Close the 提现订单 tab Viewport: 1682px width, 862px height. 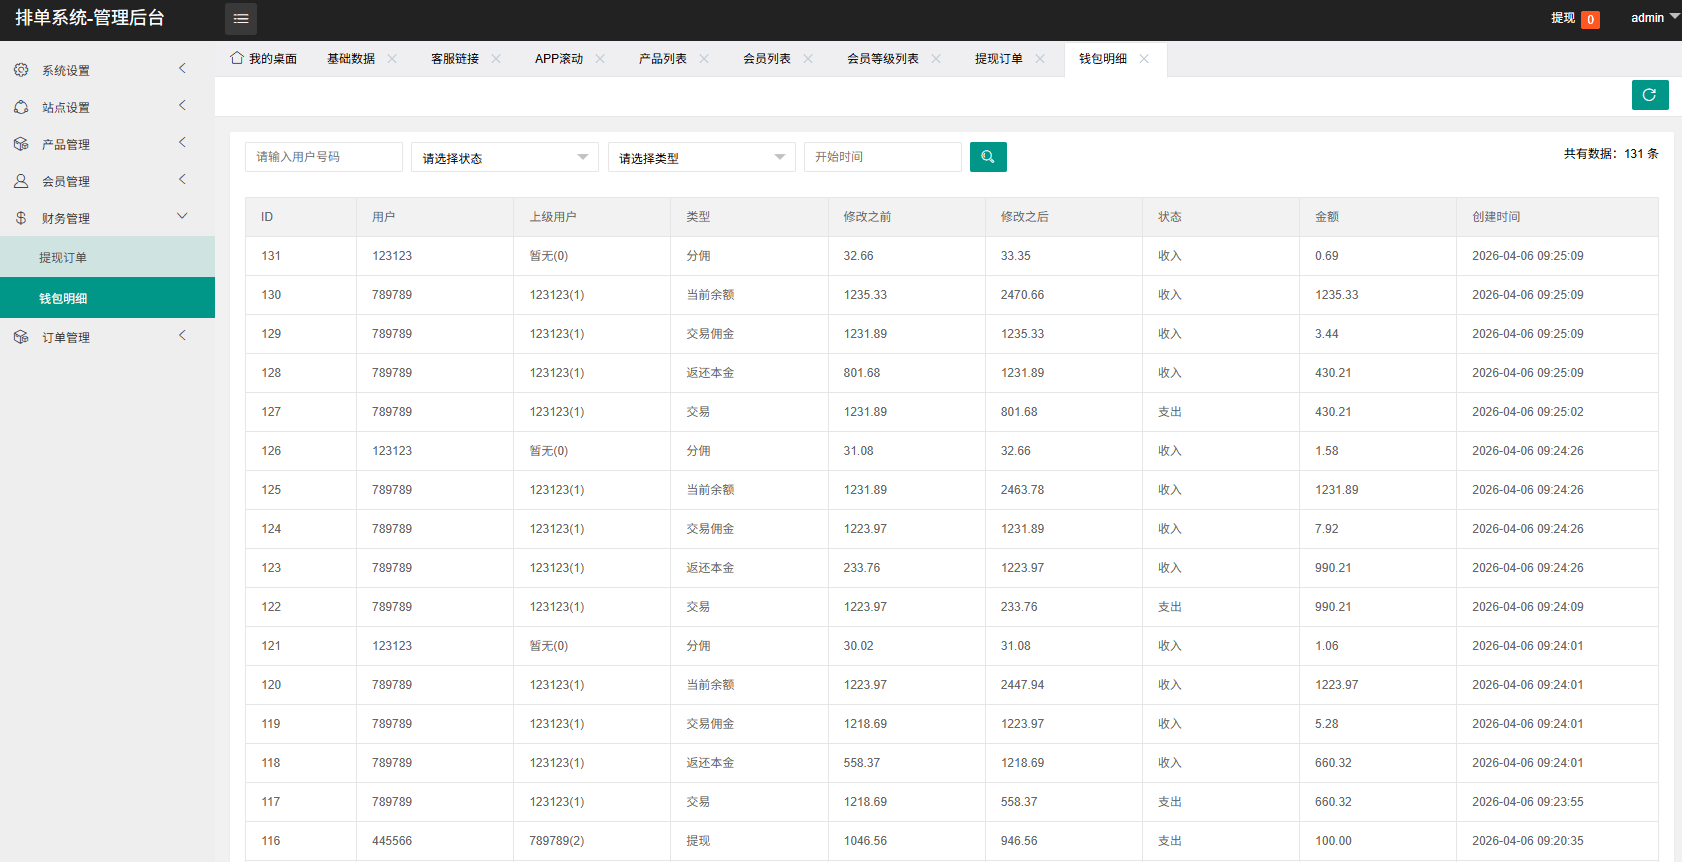[1040, 59]
